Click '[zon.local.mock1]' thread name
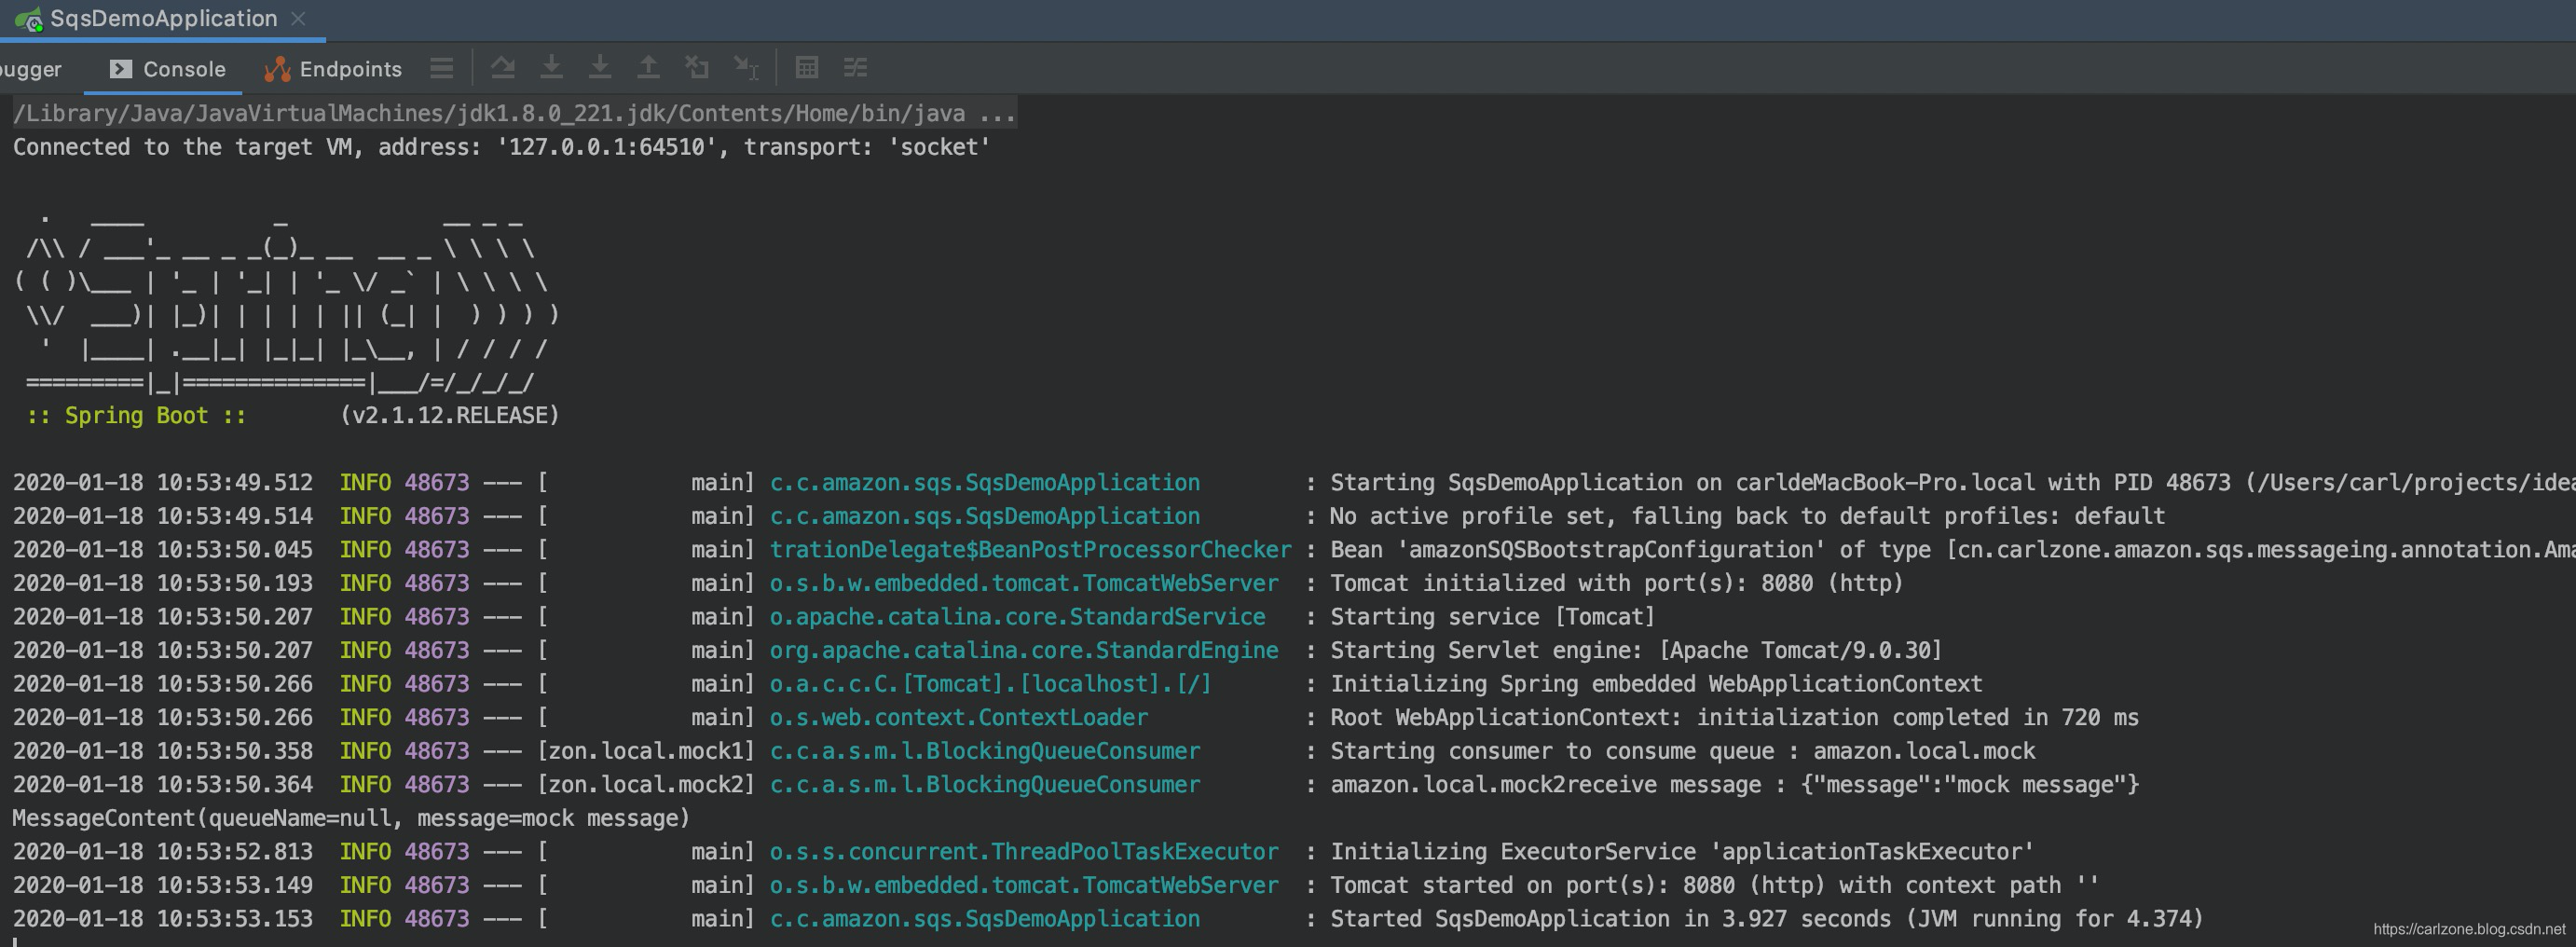 click(x=646, y=750)
